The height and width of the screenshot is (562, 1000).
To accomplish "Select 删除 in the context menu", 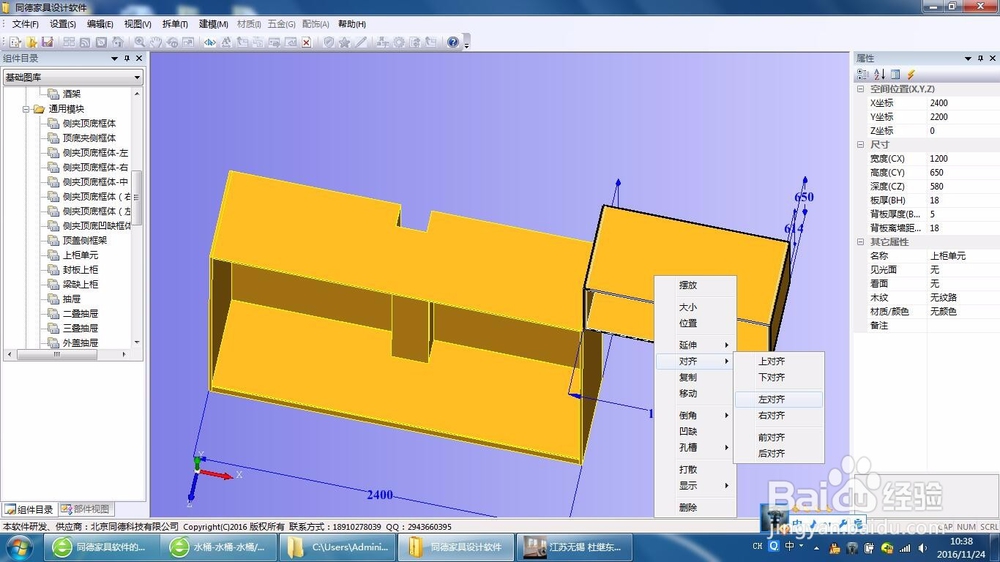I will (696, 508).
